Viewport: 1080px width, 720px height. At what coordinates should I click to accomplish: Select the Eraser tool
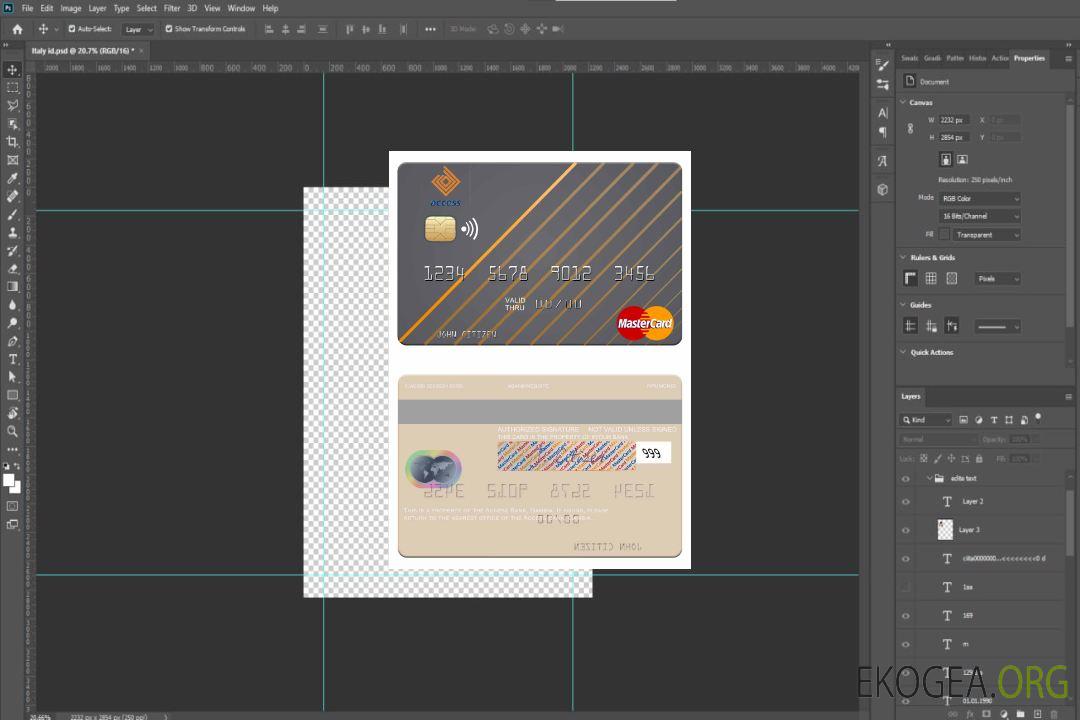12,269
